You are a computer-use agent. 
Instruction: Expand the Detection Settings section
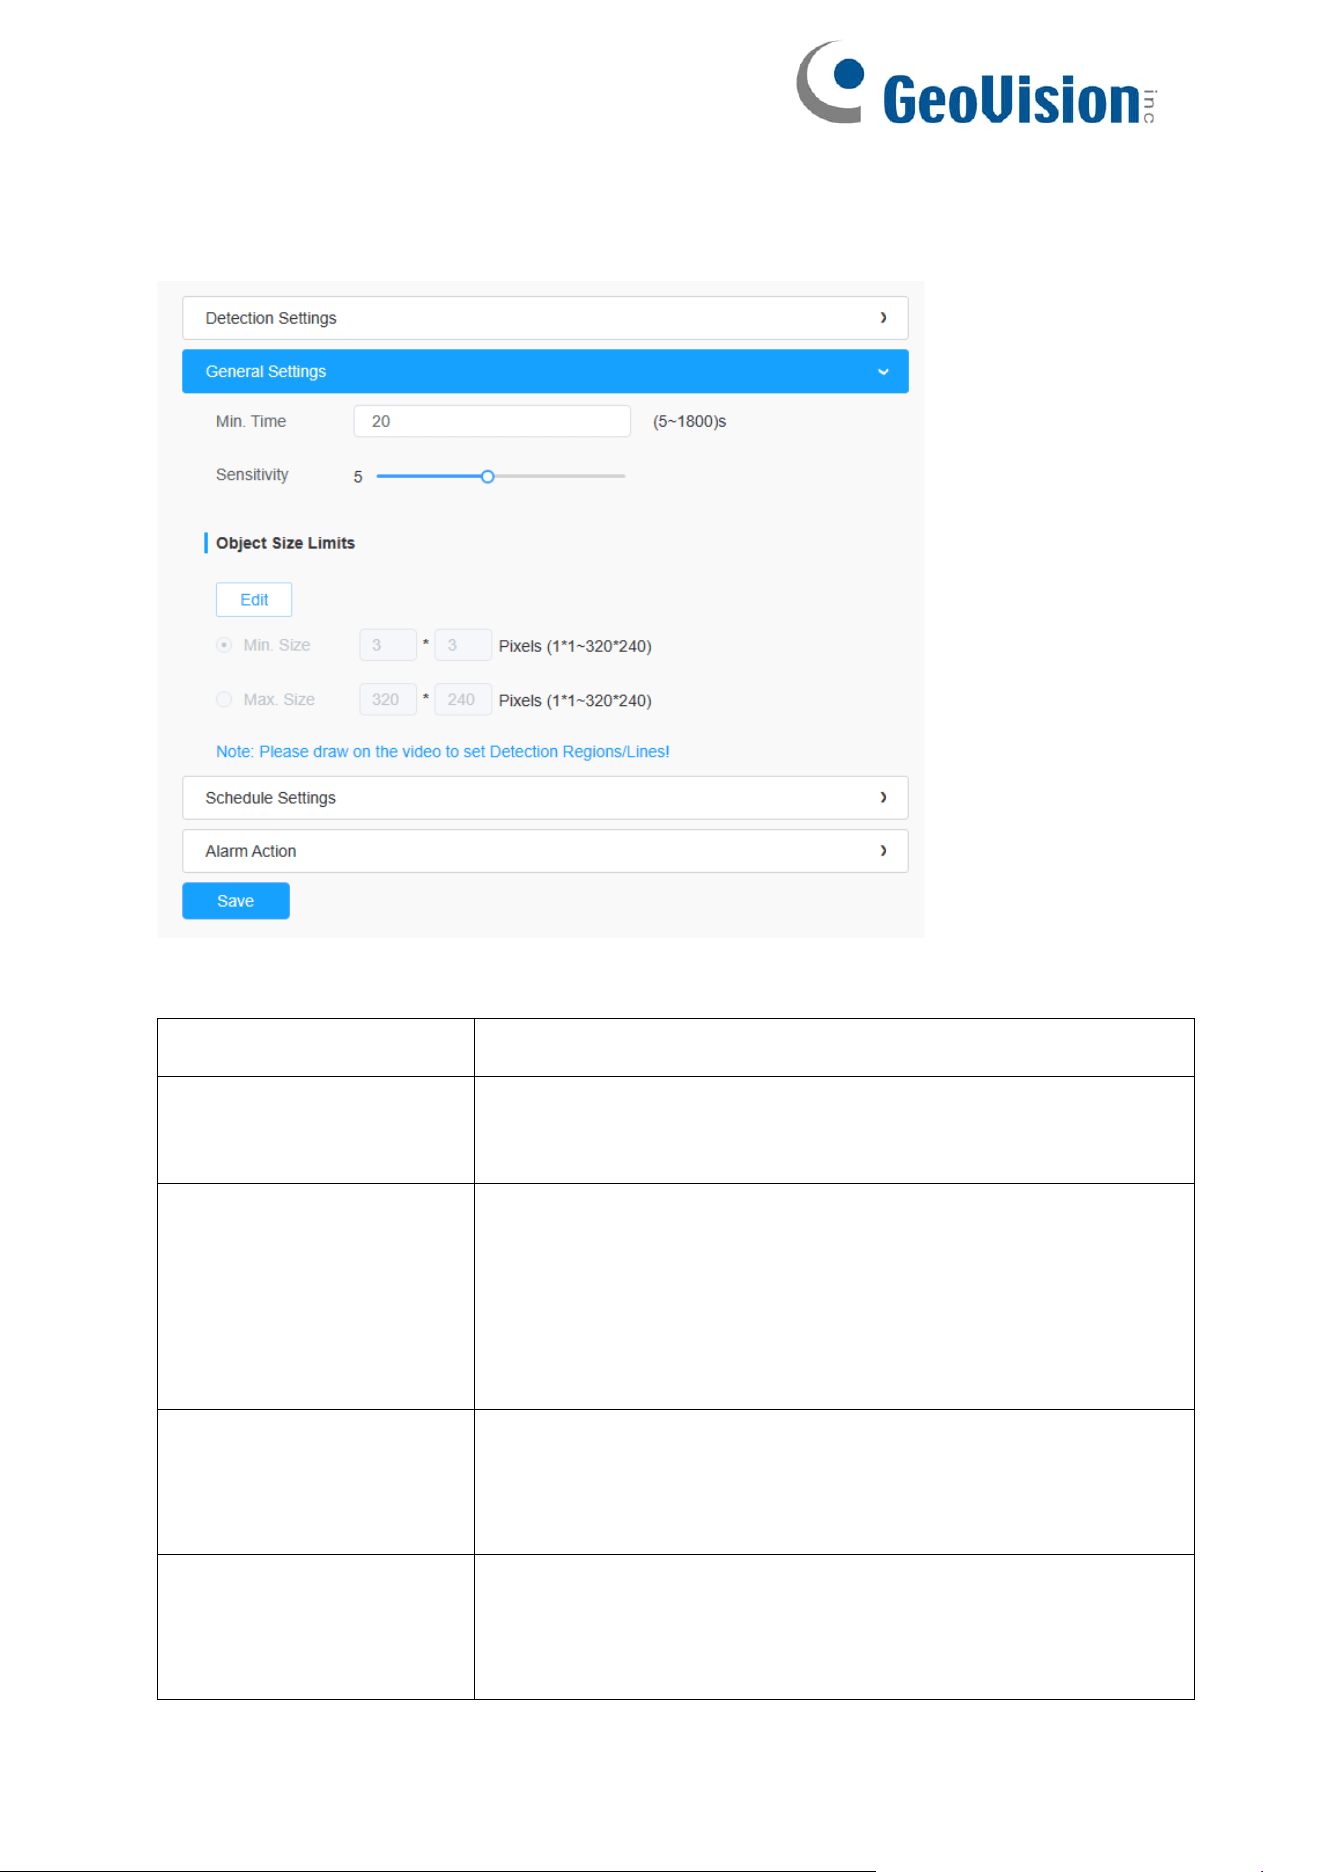click(x=545, y=318)
